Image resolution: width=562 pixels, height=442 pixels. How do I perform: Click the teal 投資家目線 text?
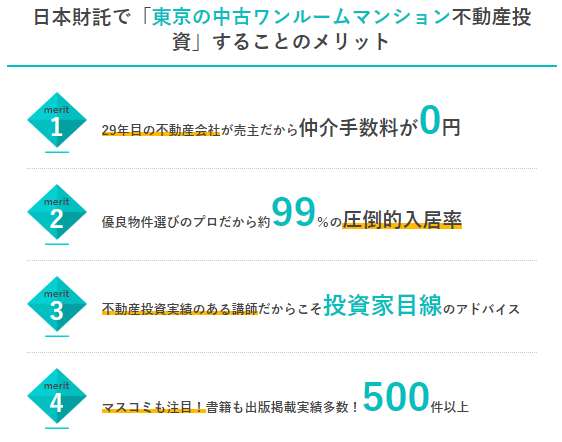[x=382, y=305]
